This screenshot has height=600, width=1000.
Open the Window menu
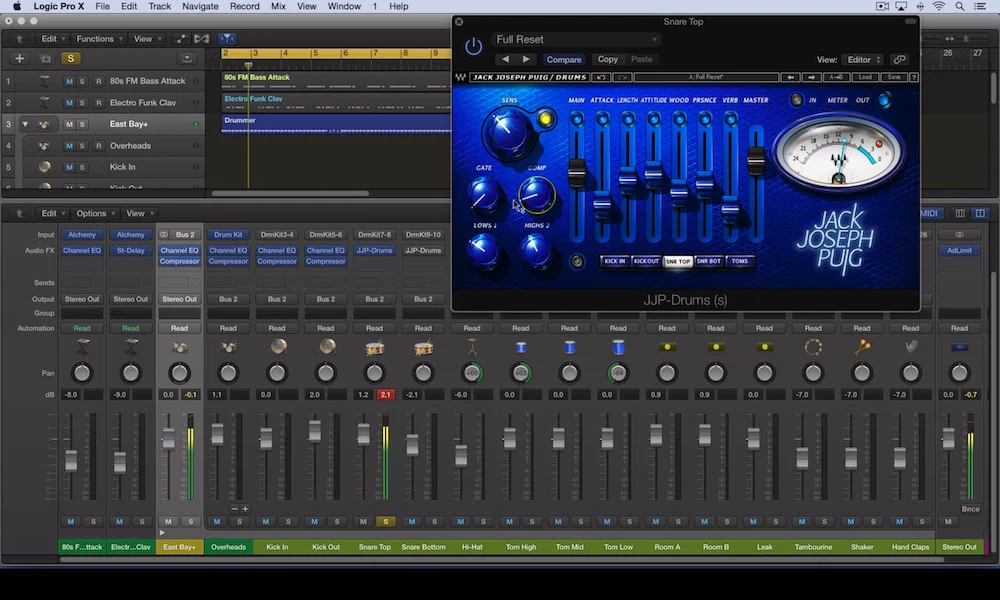344,6
